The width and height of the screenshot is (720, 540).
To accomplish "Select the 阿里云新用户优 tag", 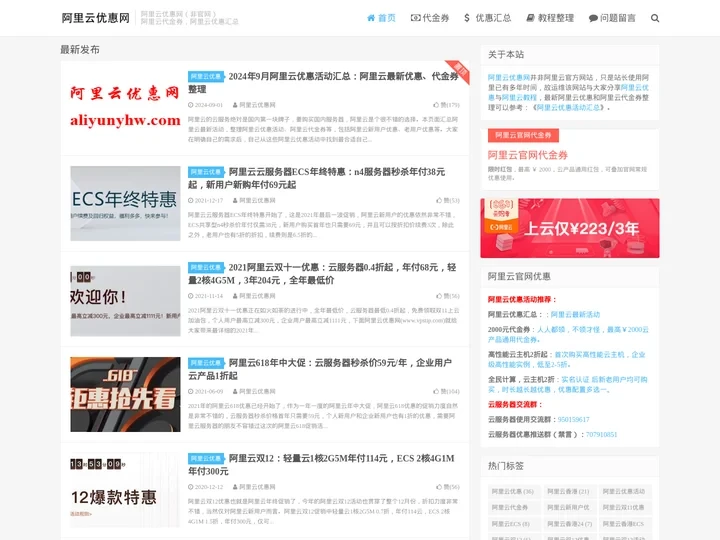I will [568, 507].
